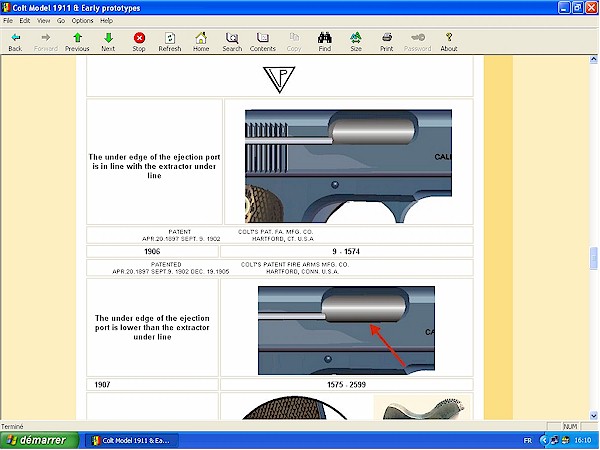
Task: Click the Password key icon
Action: [x=417, y=41]
